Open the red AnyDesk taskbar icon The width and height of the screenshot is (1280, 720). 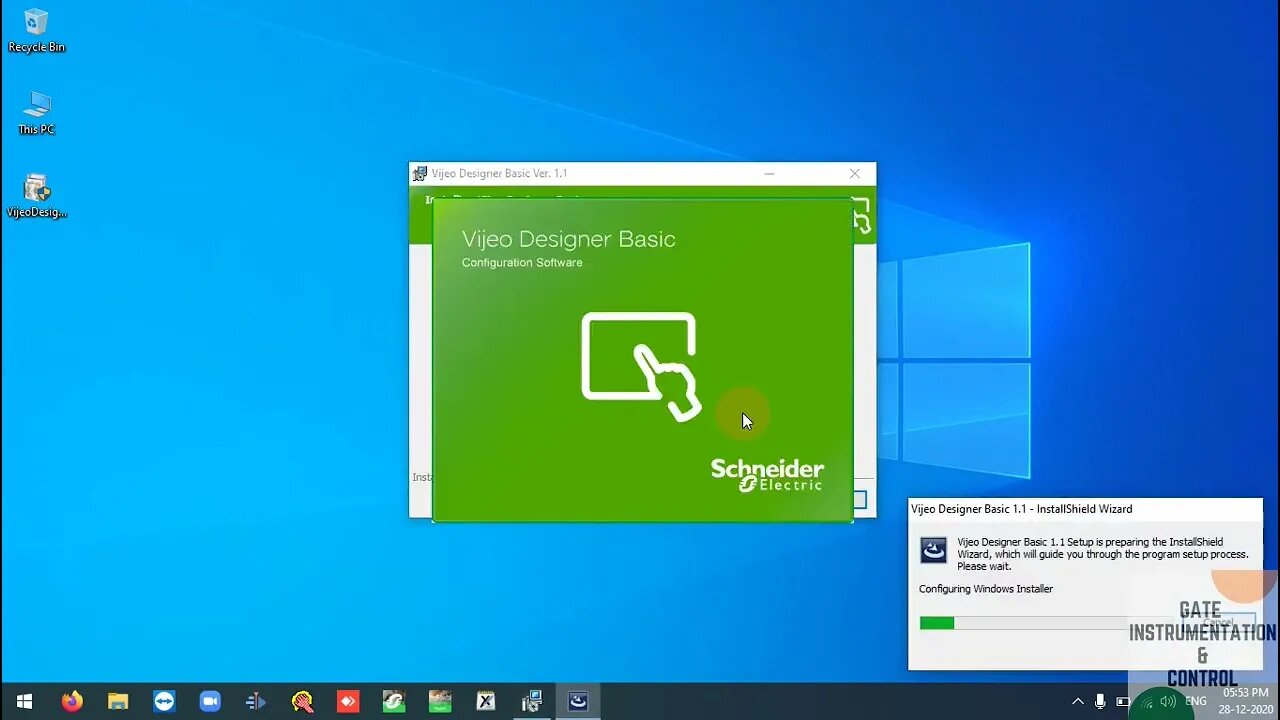point(348,701)
